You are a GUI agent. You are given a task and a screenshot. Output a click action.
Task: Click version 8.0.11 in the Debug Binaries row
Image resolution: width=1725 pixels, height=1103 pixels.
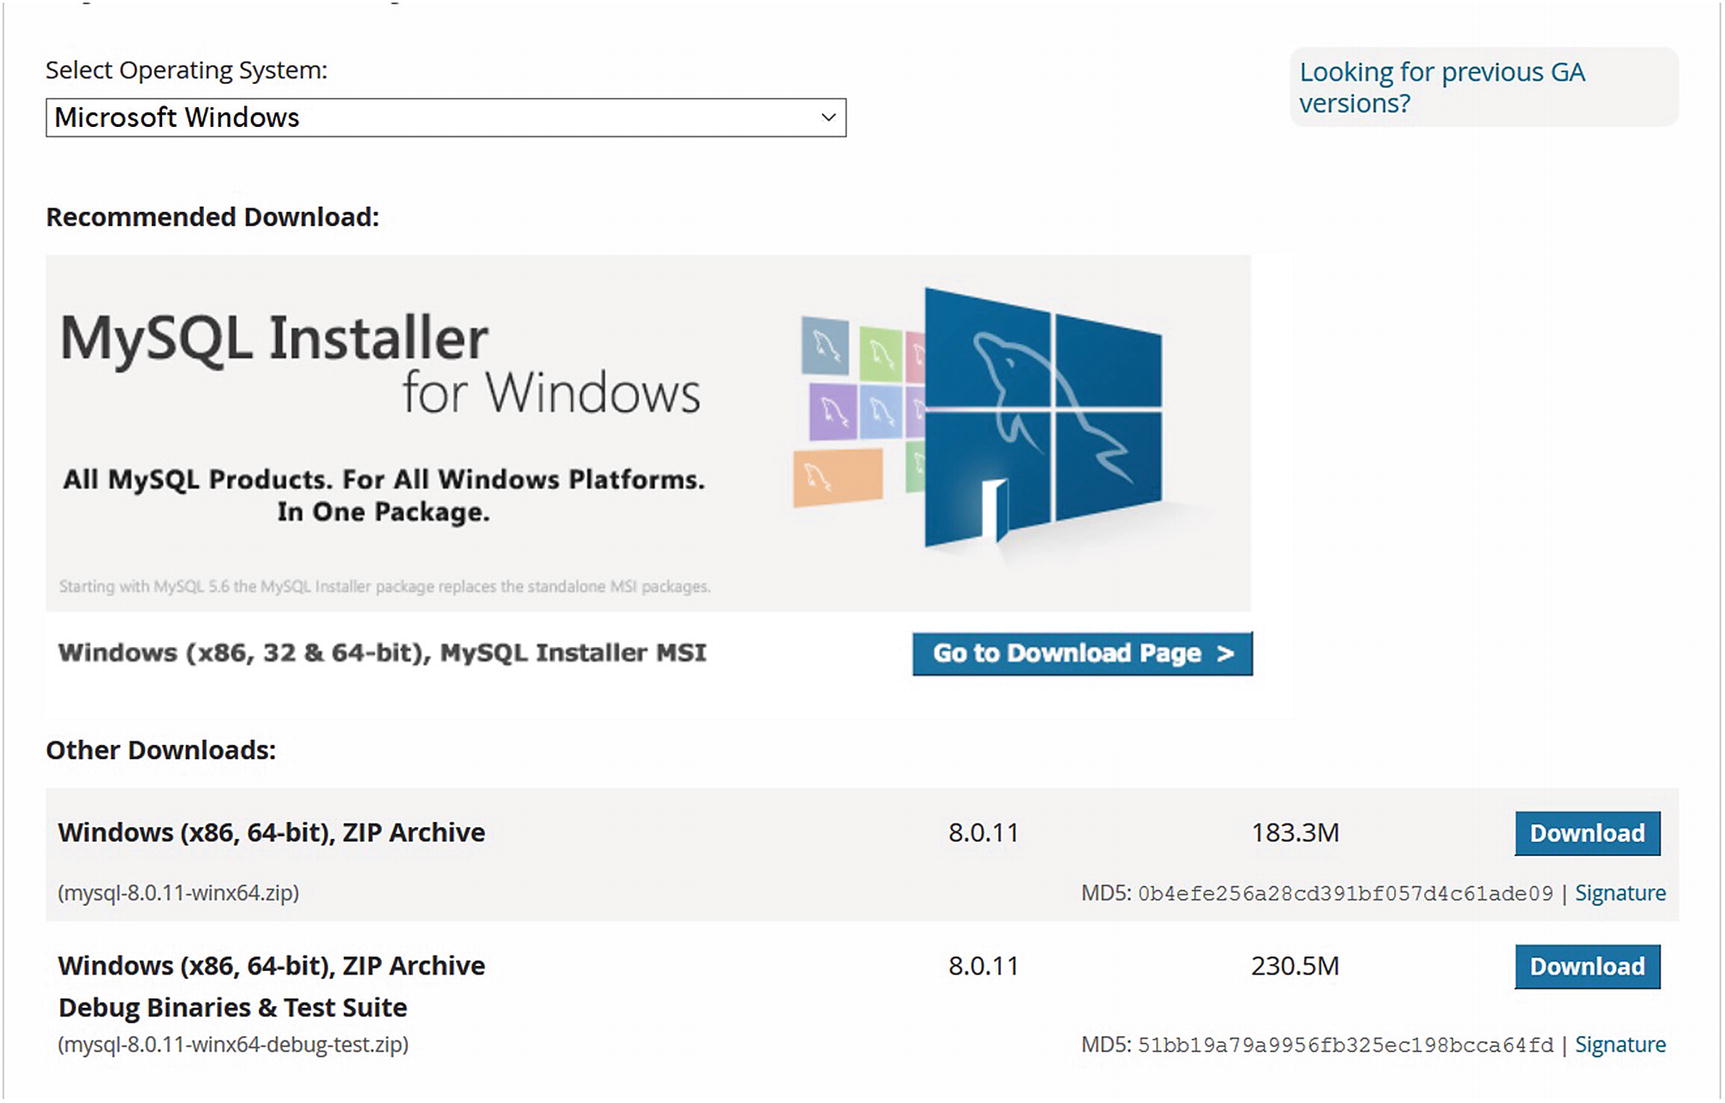click(x=983, y=966)
